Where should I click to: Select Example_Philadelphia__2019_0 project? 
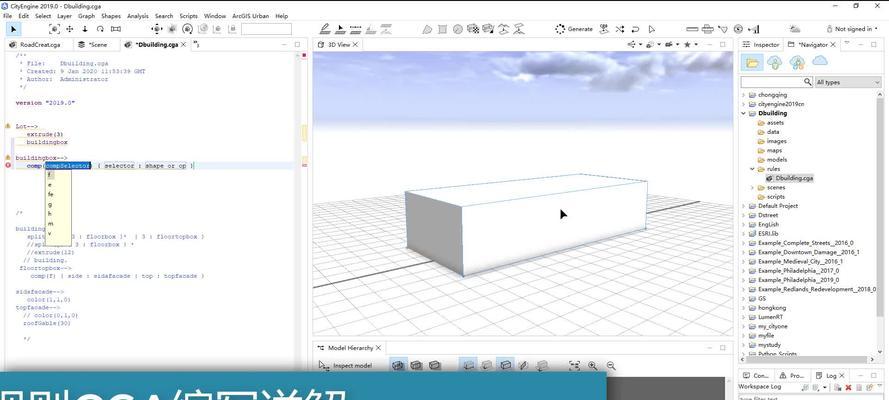click(x=798, y=280)
